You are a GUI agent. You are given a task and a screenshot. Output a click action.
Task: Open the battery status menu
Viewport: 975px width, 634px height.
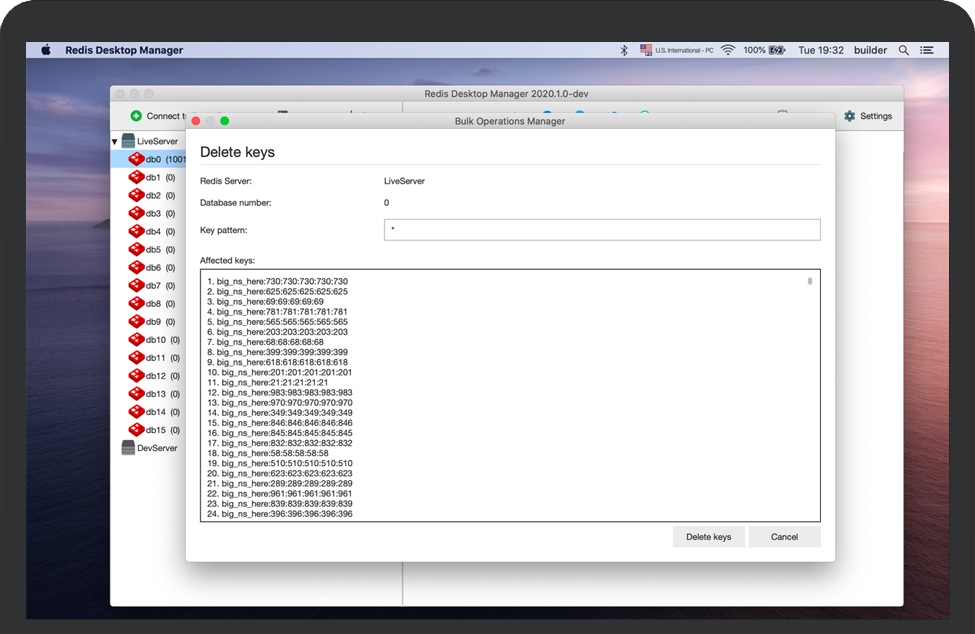click(777, 50)
